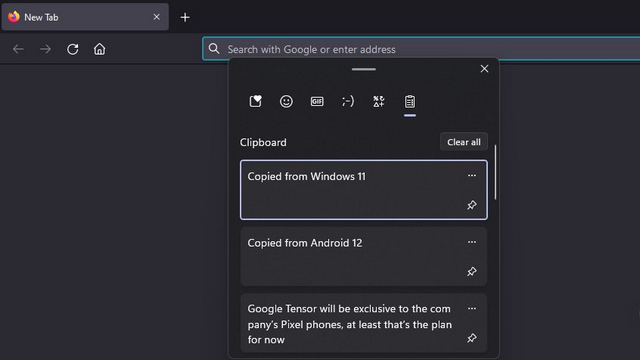Click the clipboard panel drag handle
This screenshot has width=640, height=360.
point(364,69)
